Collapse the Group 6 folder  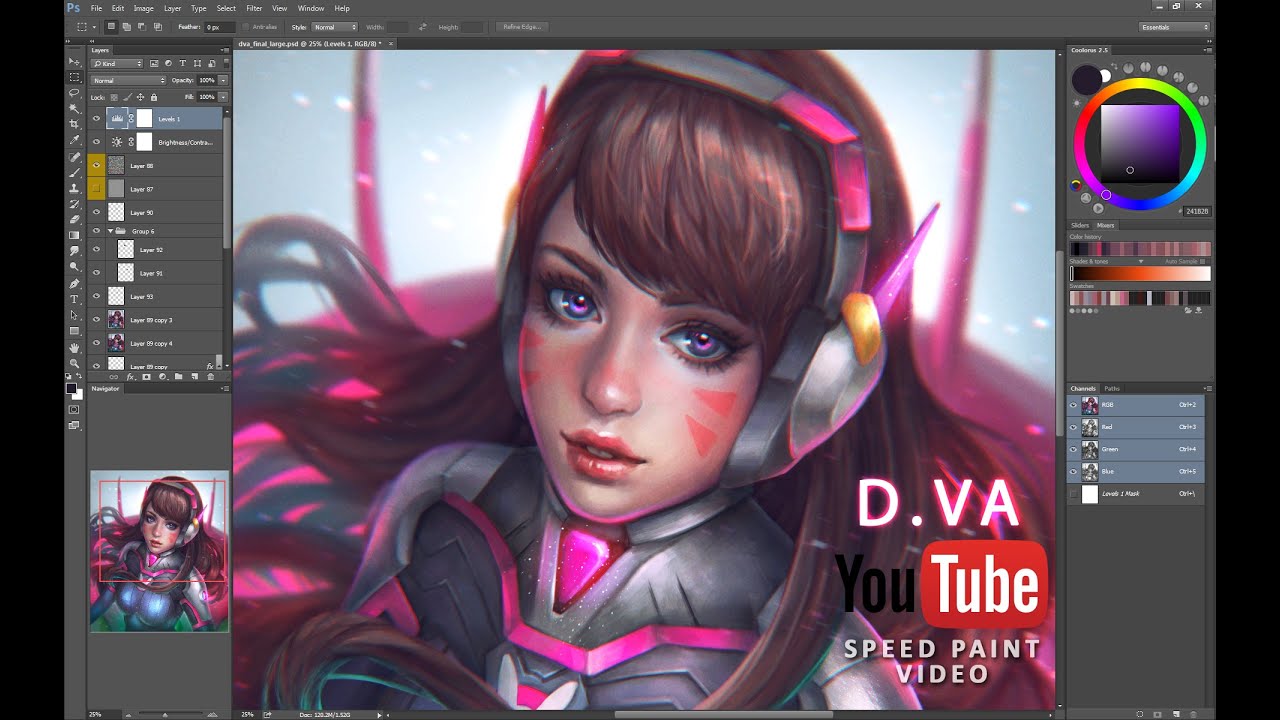coord(111,231)
